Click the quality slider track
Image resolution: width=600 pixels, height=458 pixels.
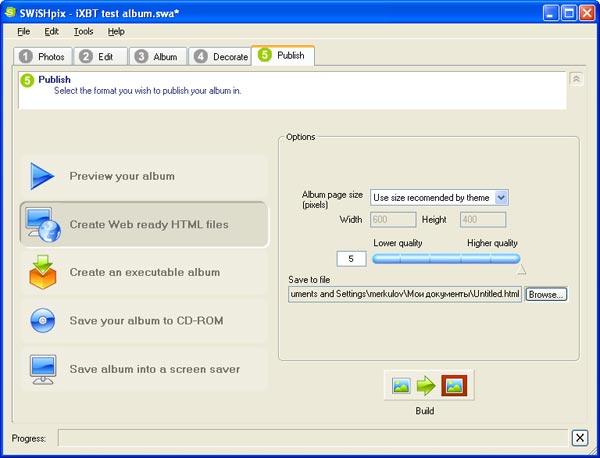tap(446, 259)
